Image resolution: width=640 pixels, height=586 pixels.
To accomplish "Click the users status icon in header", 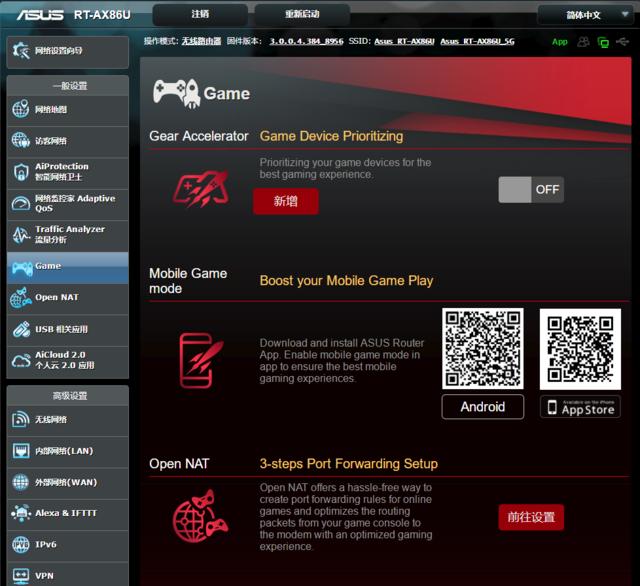I will pos(583,42).
